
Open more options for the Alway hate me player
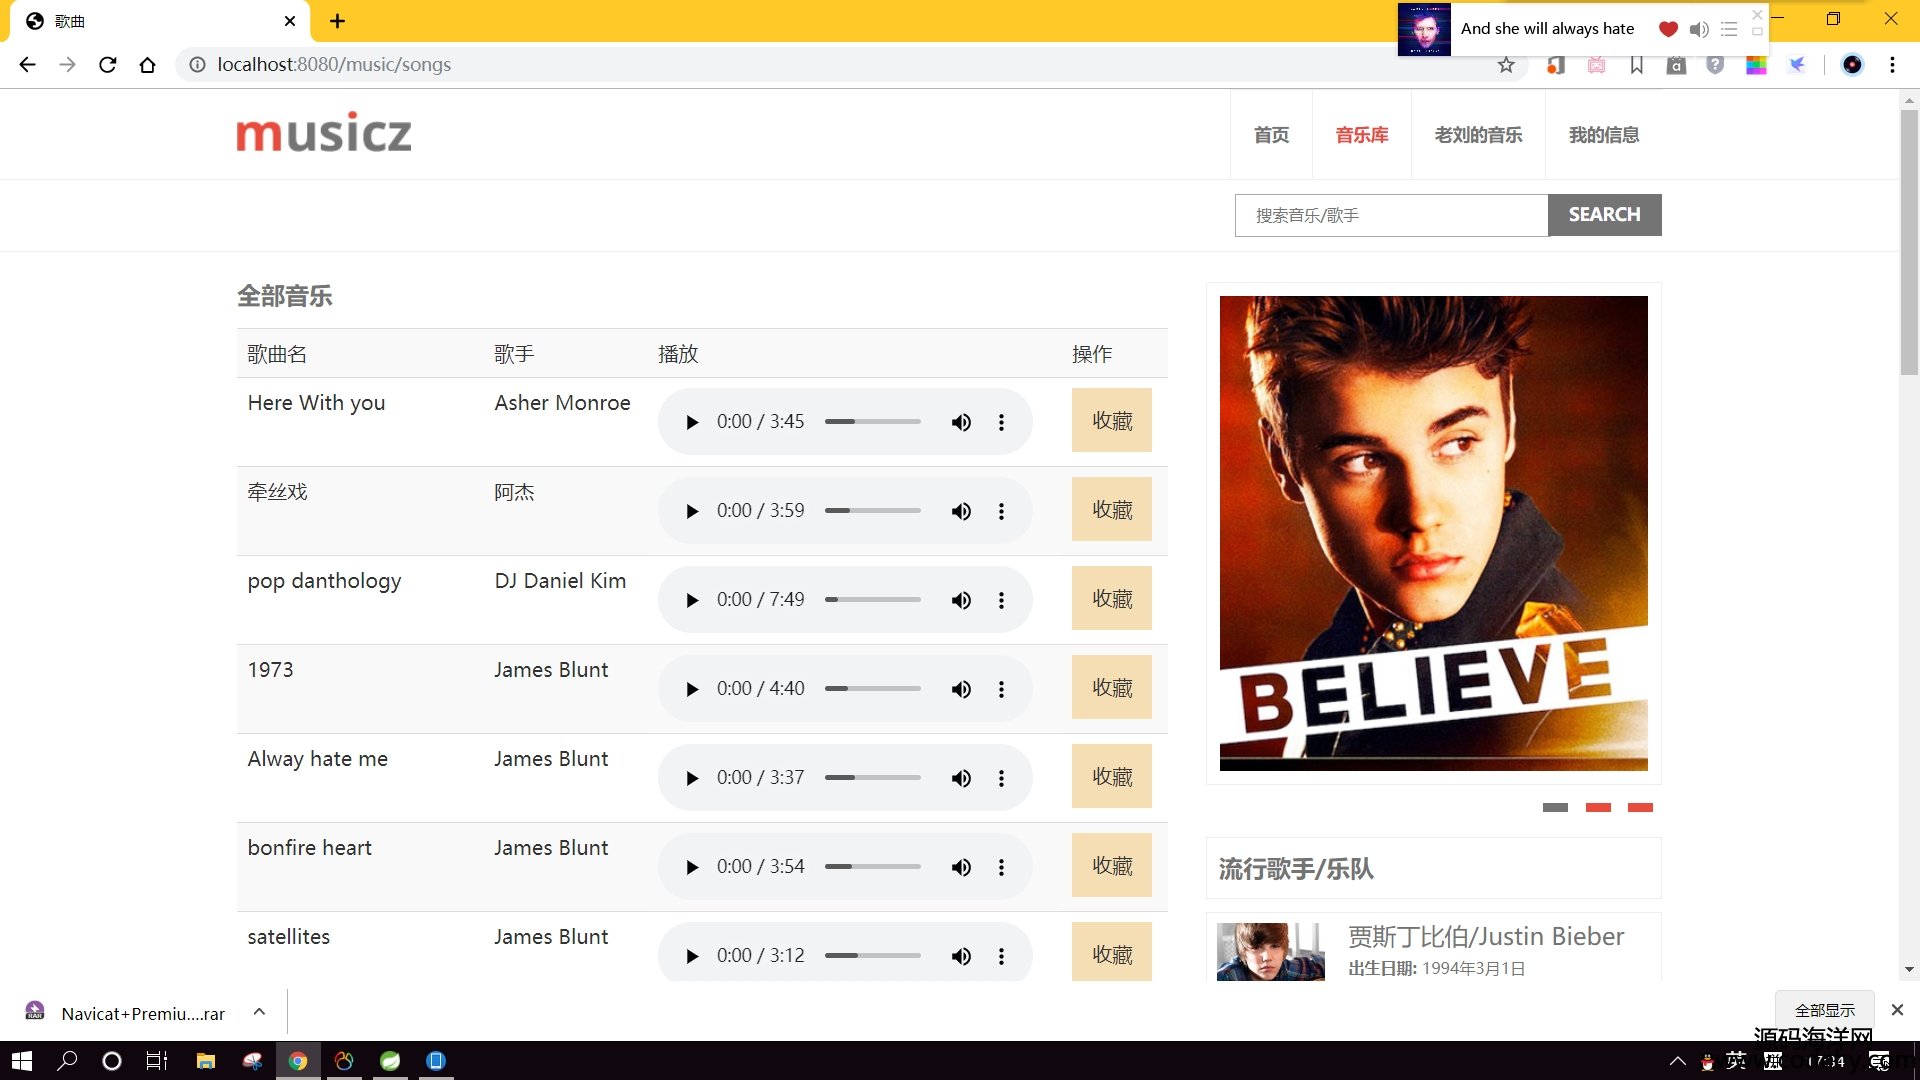pos(1001,778)
